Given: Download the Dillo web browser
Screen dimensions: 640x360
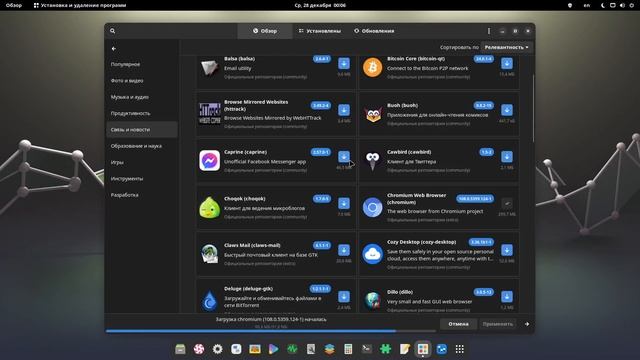Looking at the screenshot, I should pos(507,296).
